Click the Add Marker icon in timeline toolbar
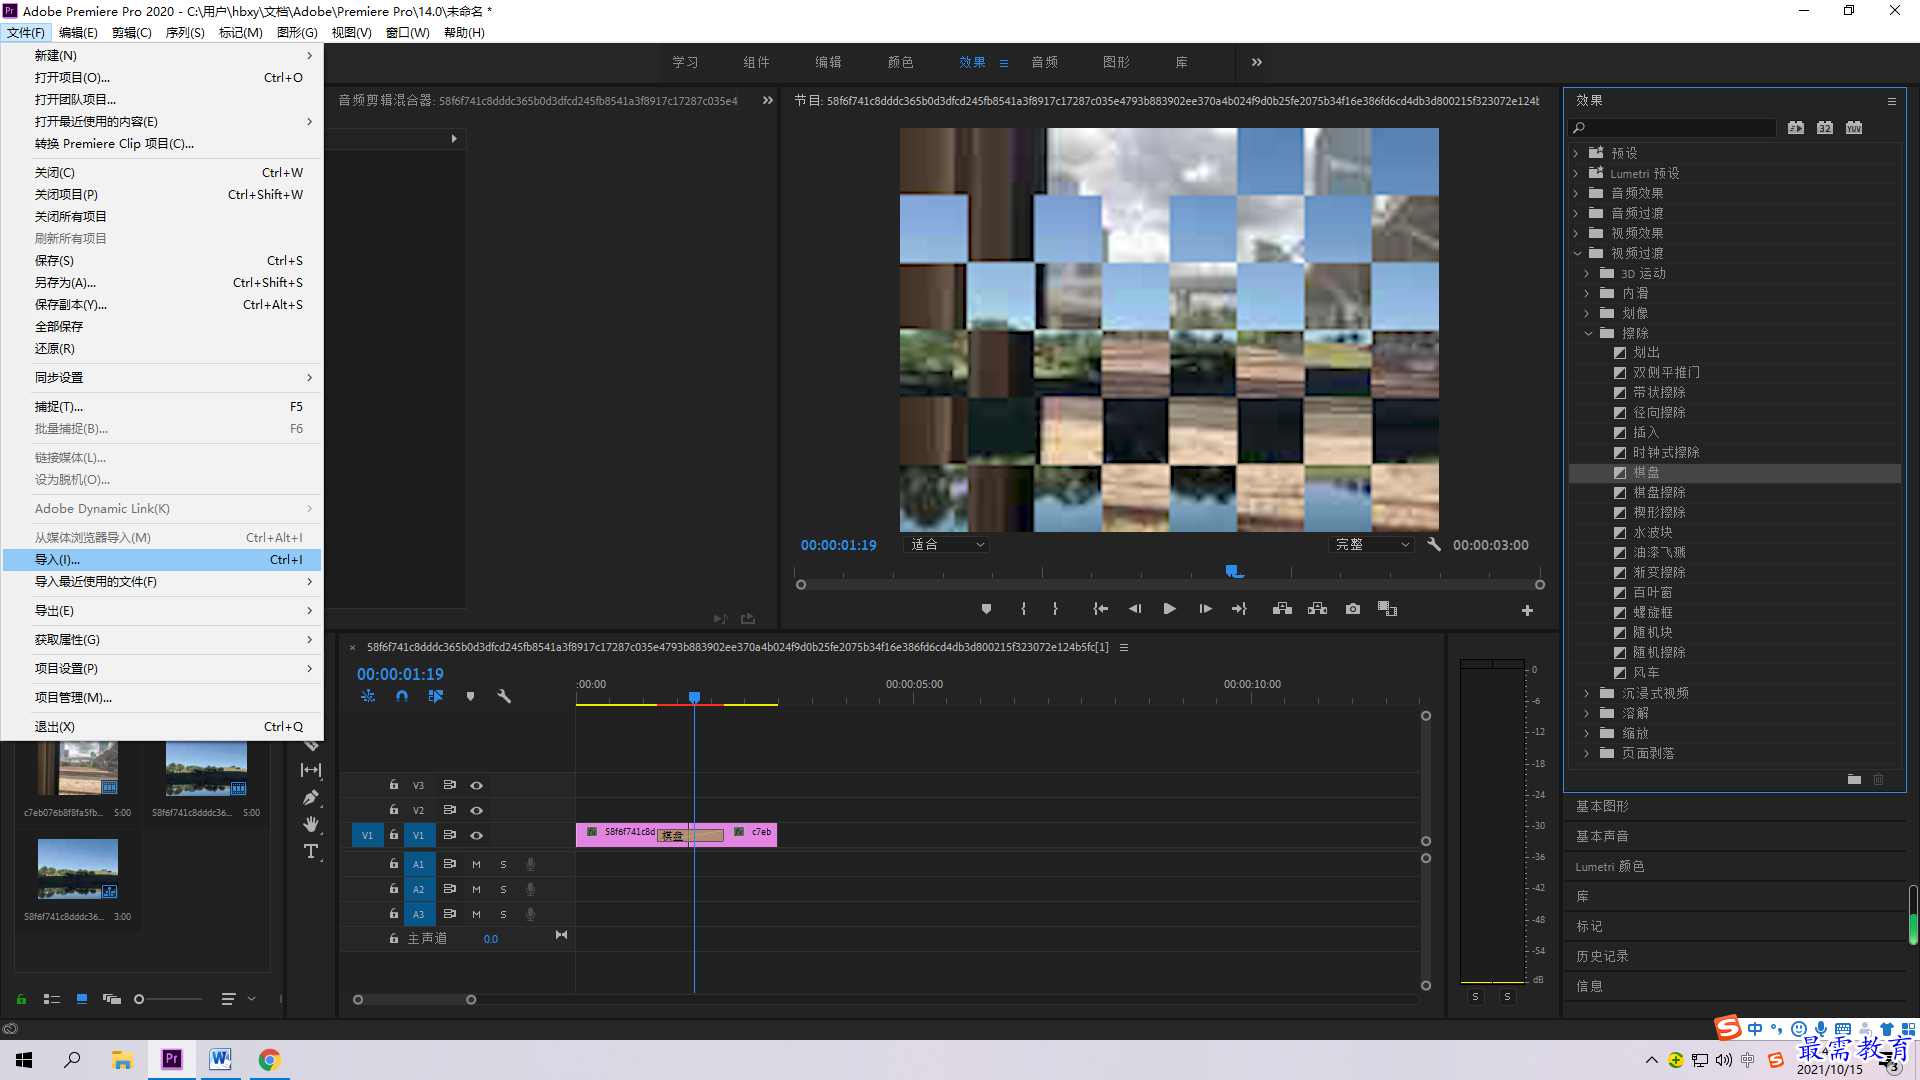The width and height of the screenshot is (1920, 1080). [x=470, y=696]
